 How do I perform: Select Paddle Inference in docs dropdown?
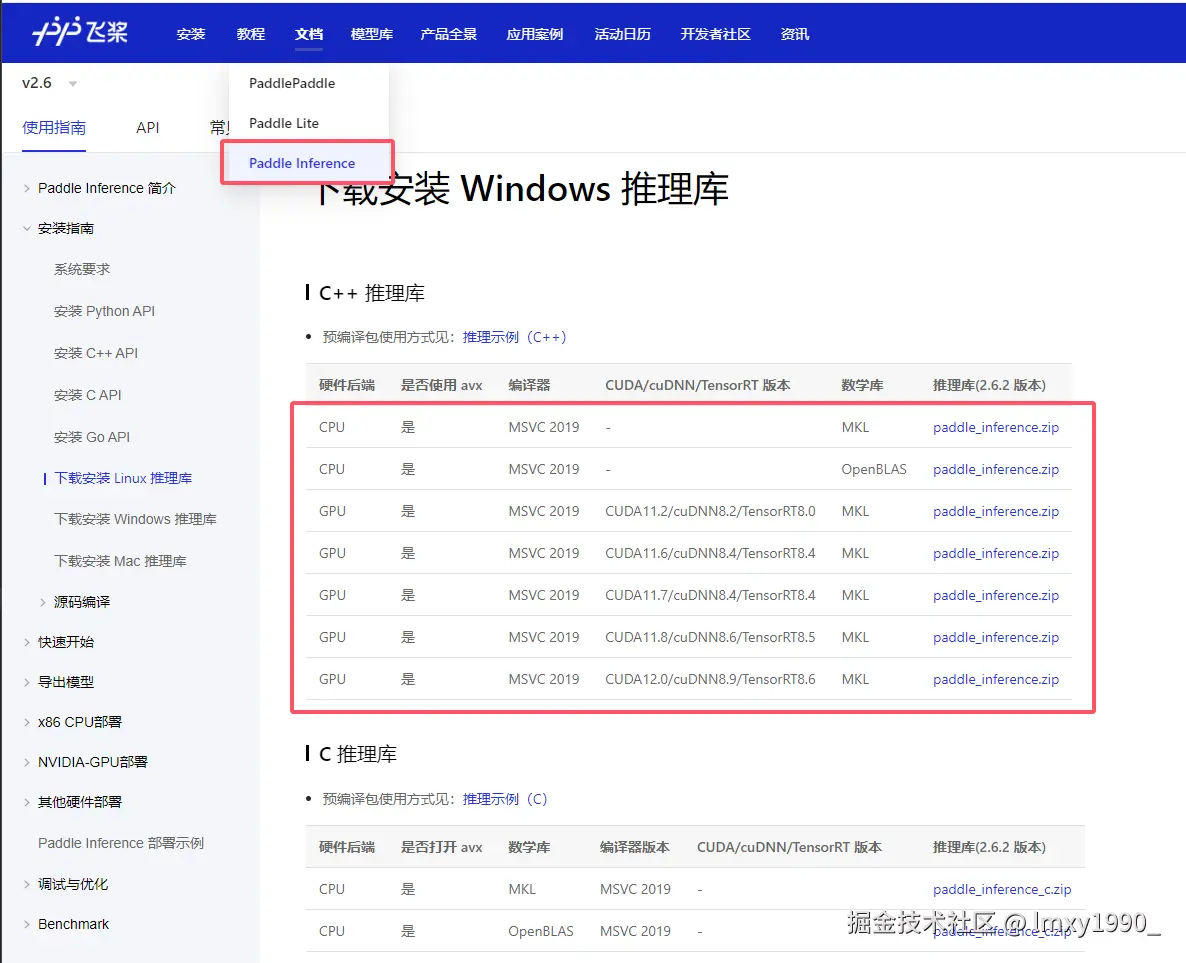[302, 163]
